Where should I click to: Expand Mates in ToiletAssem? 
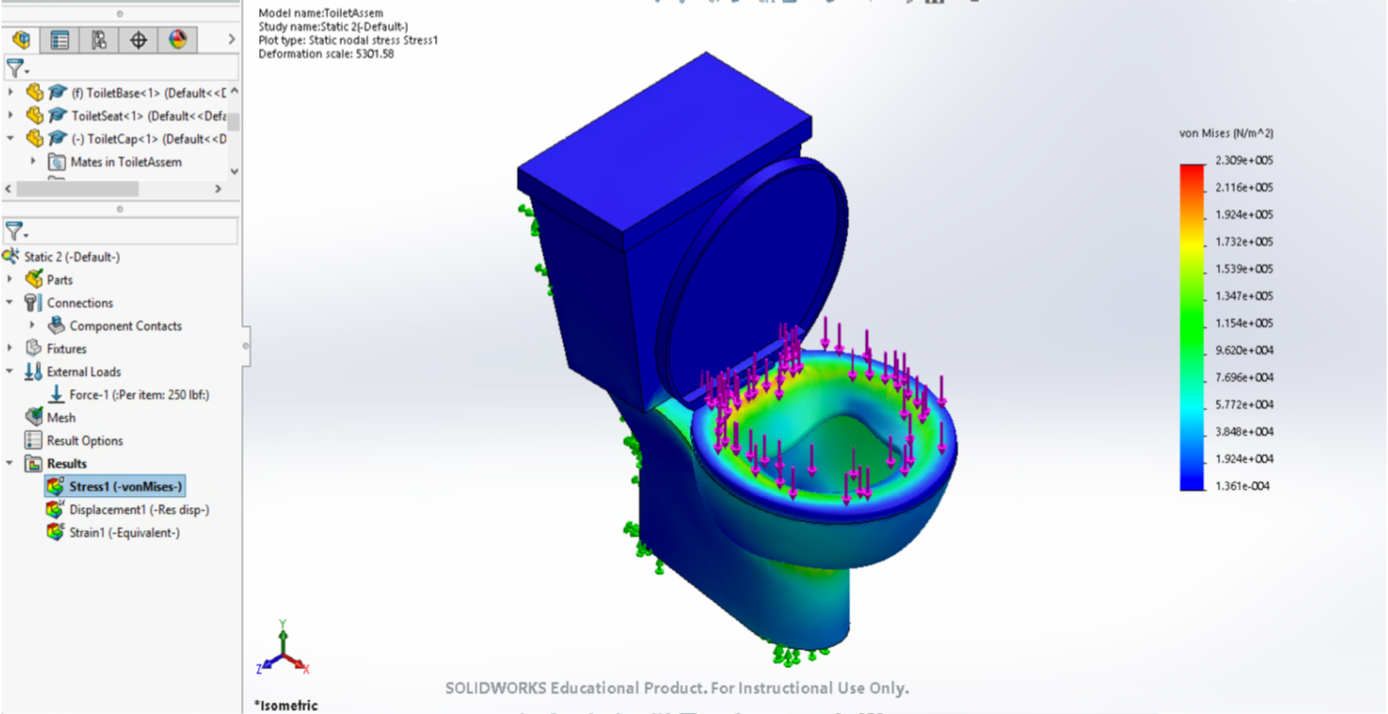[x=32, y=161]
